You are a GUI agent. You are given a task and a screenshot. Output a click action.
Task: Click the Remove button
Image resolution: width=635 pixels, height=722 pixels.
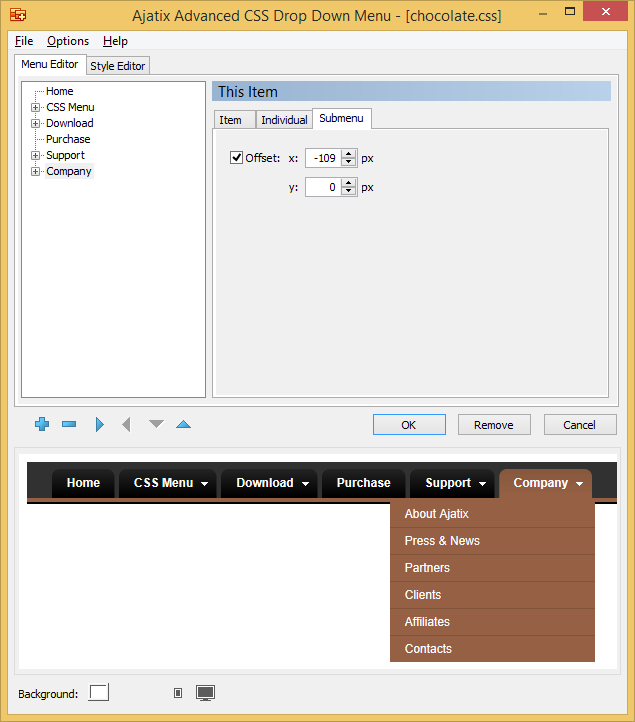point(494,425)
